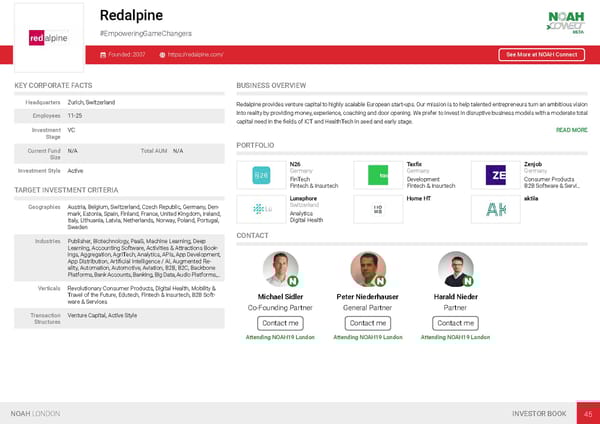This screenshot has width=600, height=424.
Task: Open the https://redalpine.com/ website link
Action: pyautogui.click(x=196, y=54)
